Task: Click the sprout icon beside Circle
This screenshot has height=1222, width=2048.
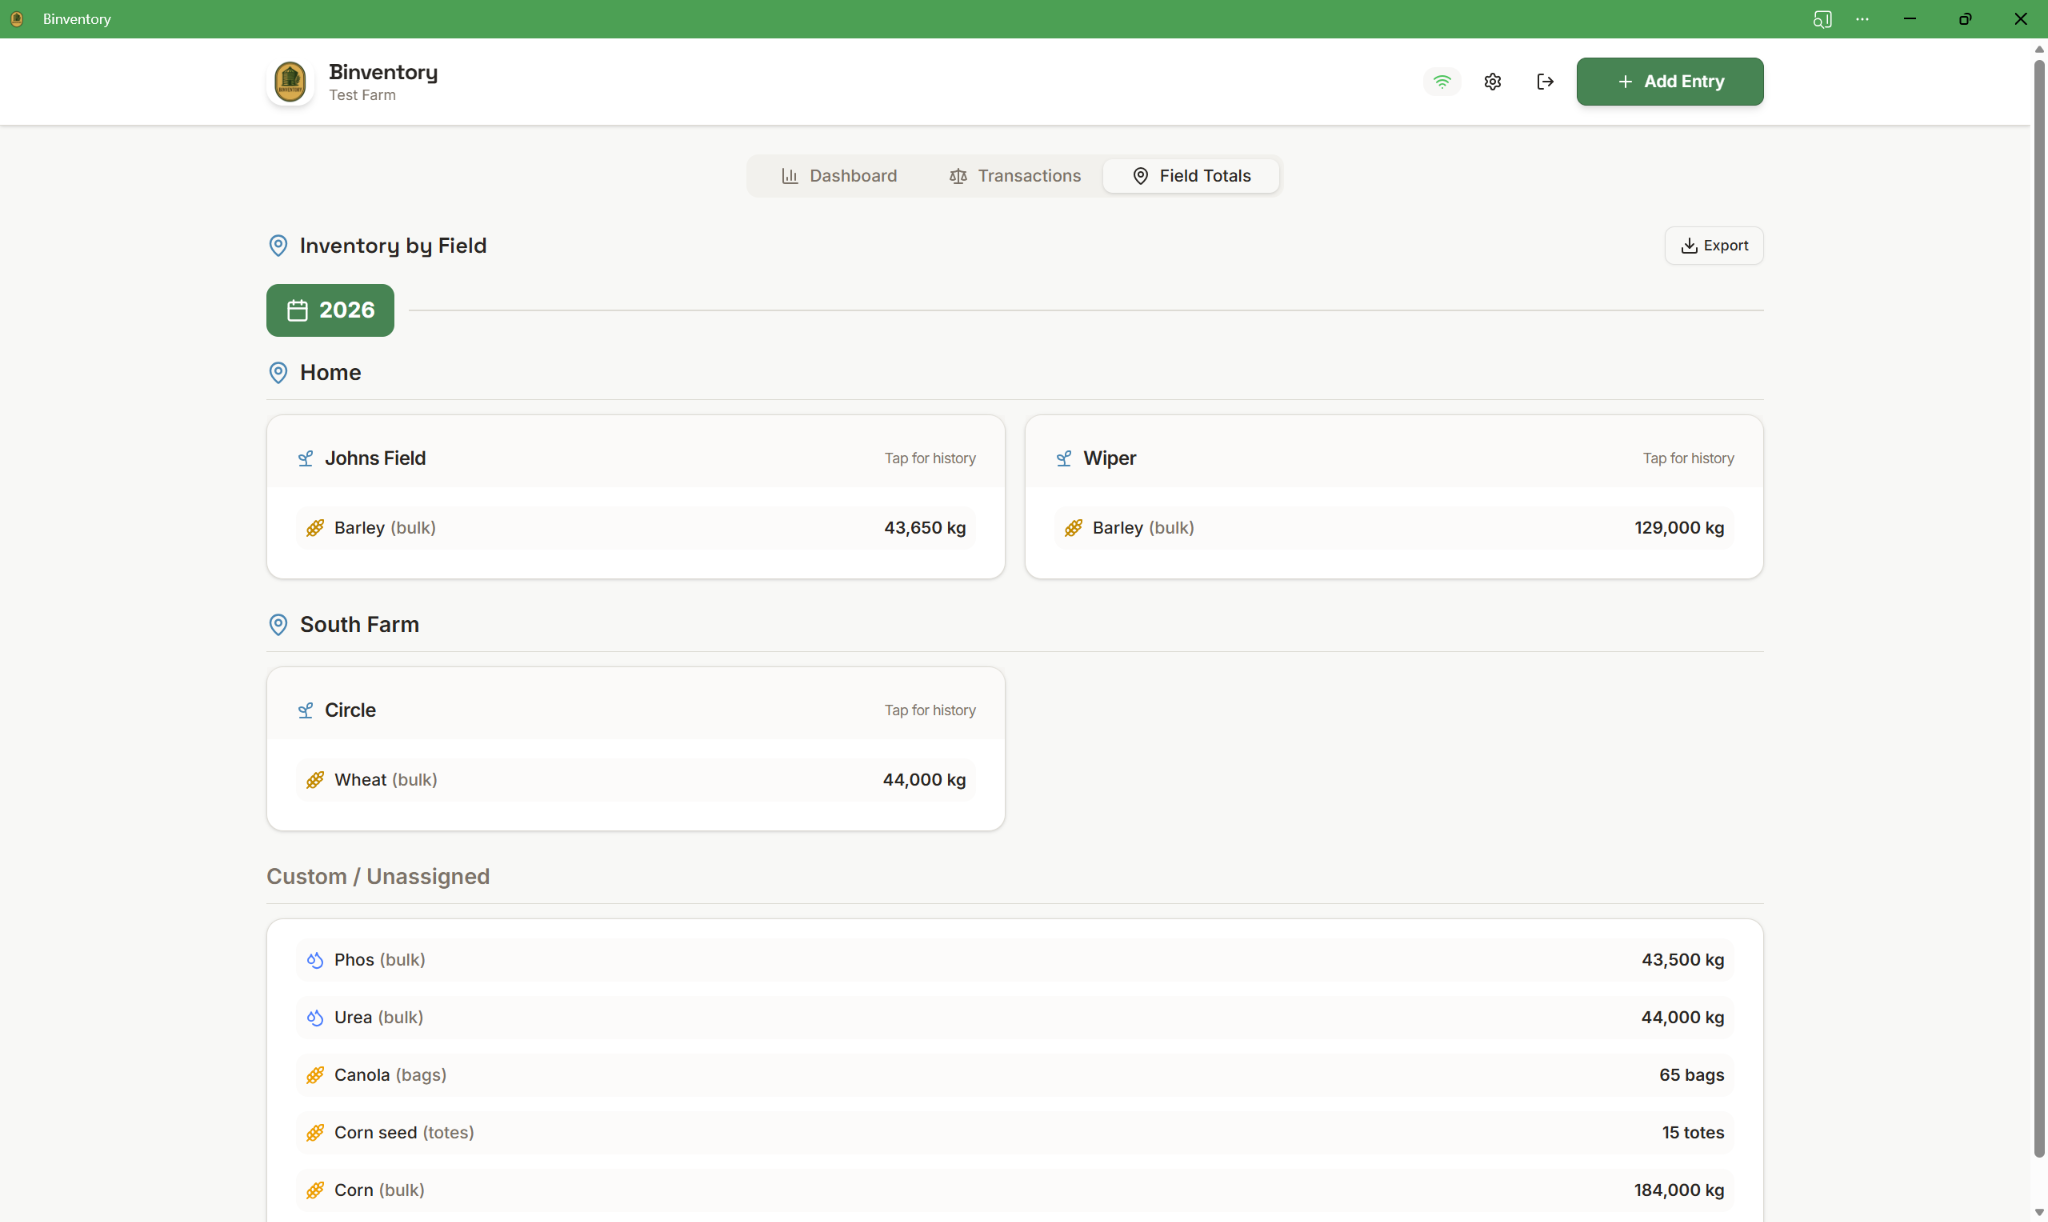Action: click(305, 710)
